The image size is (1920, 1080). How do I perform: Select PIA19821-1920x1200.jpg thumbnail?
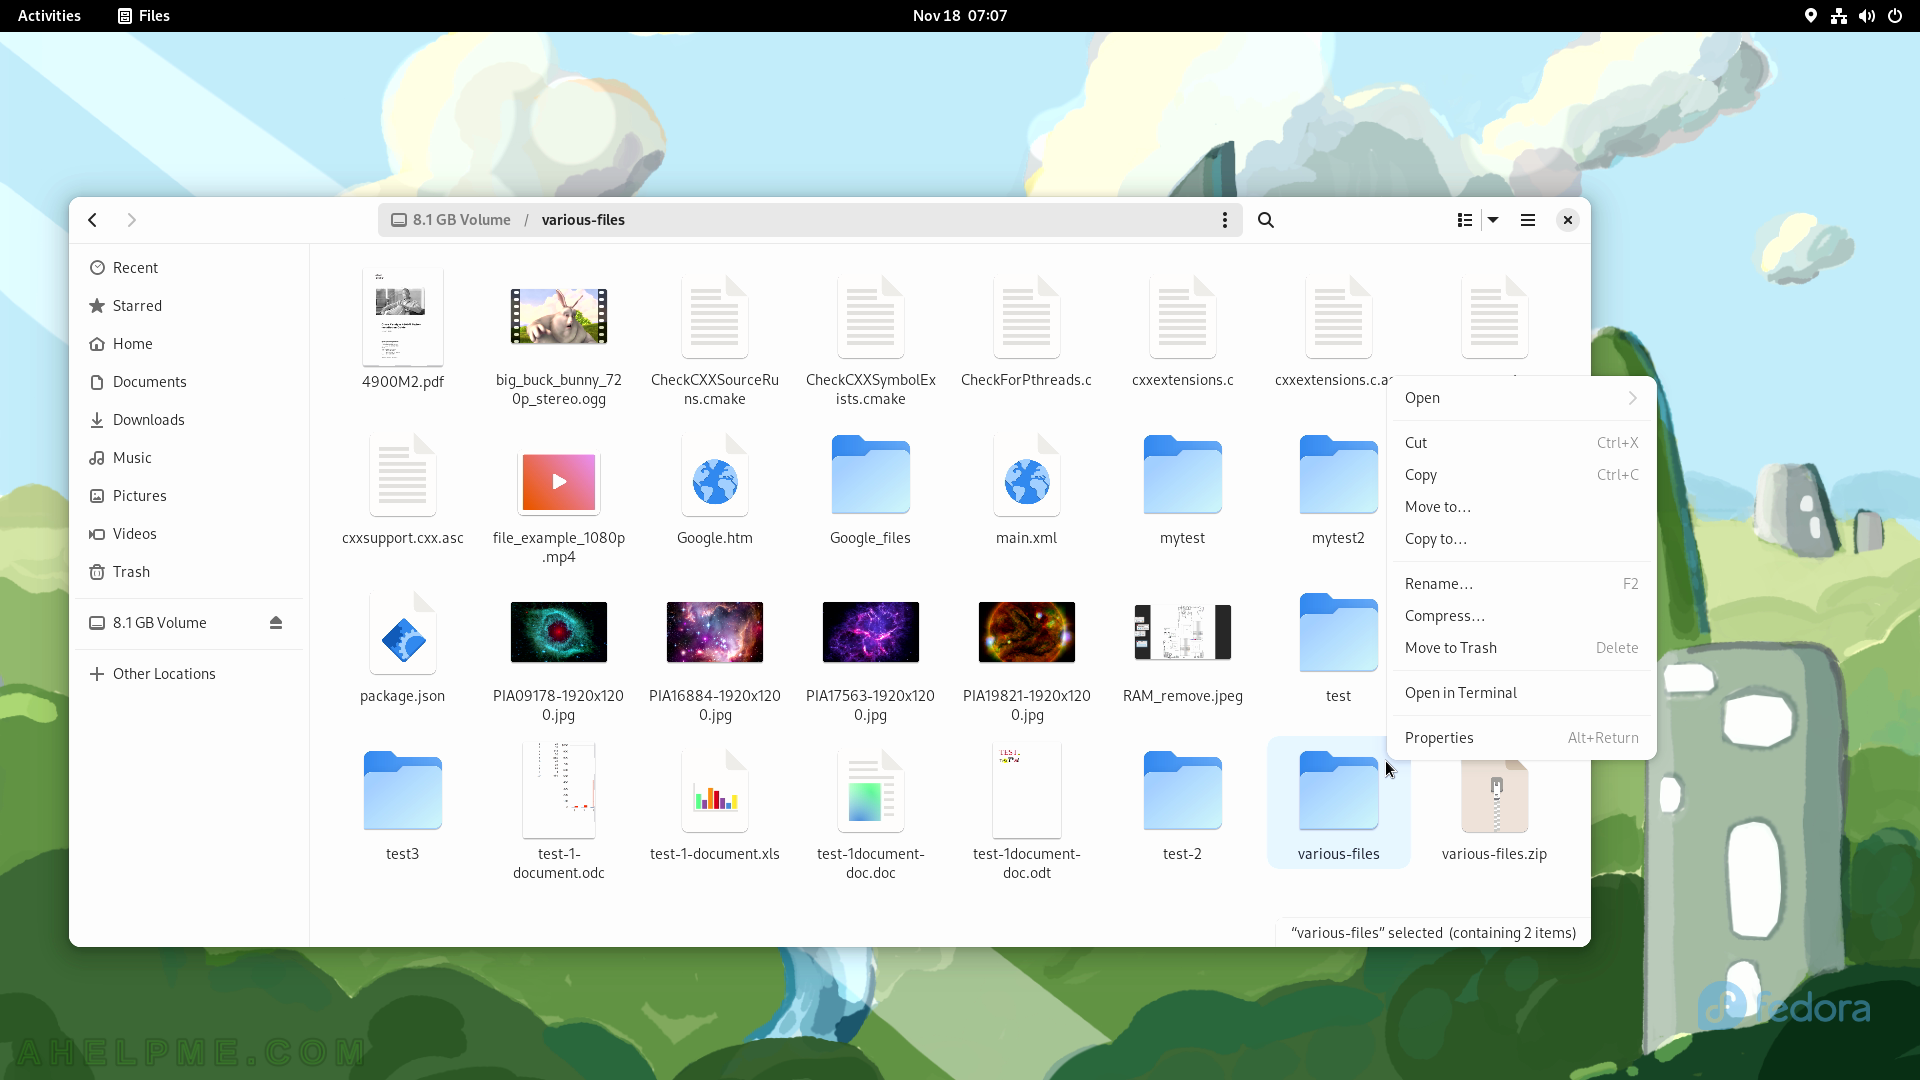tap(1027, 632)
